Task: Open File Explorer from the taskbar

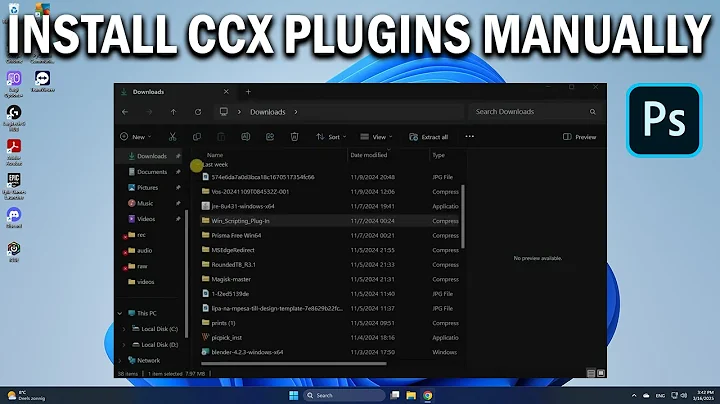Action: 411,395
